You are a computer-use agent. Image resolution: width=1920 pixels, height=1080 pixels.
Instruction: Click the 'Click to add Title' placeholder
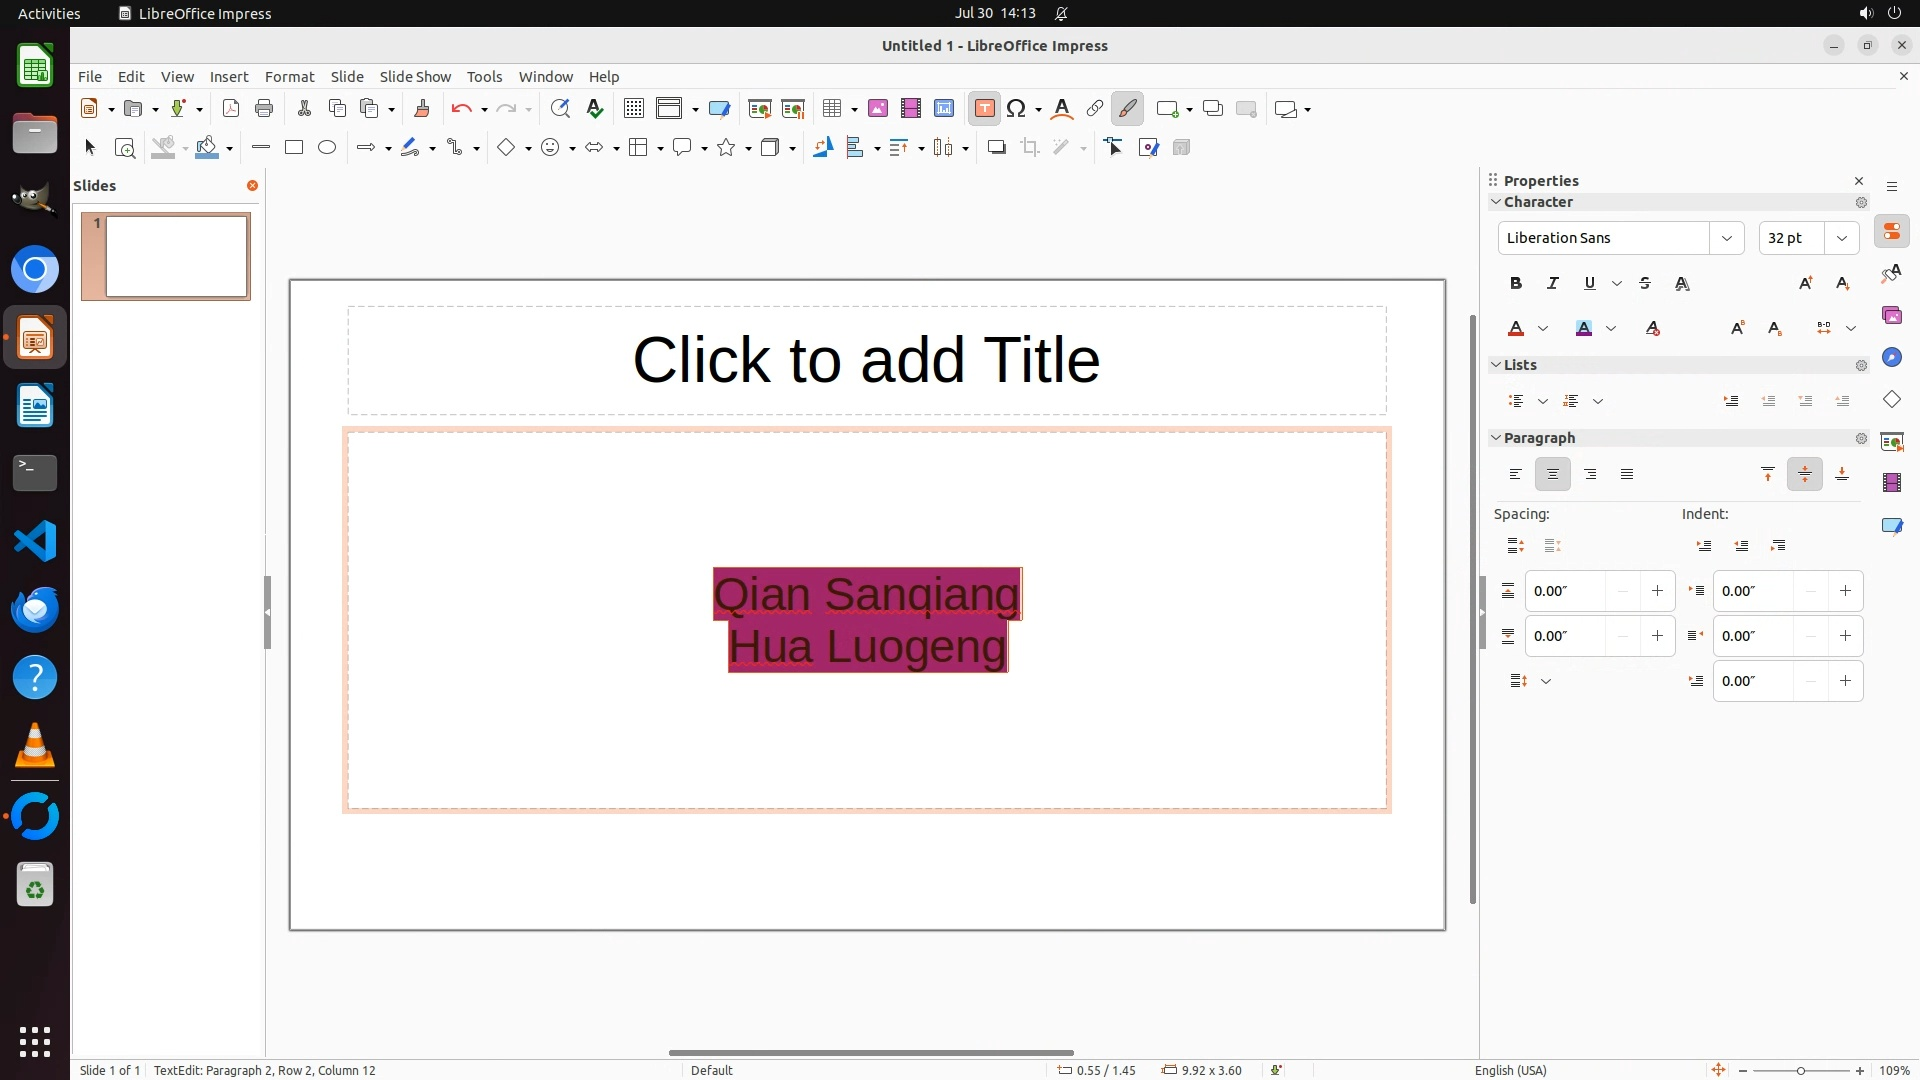coord(866,360)
